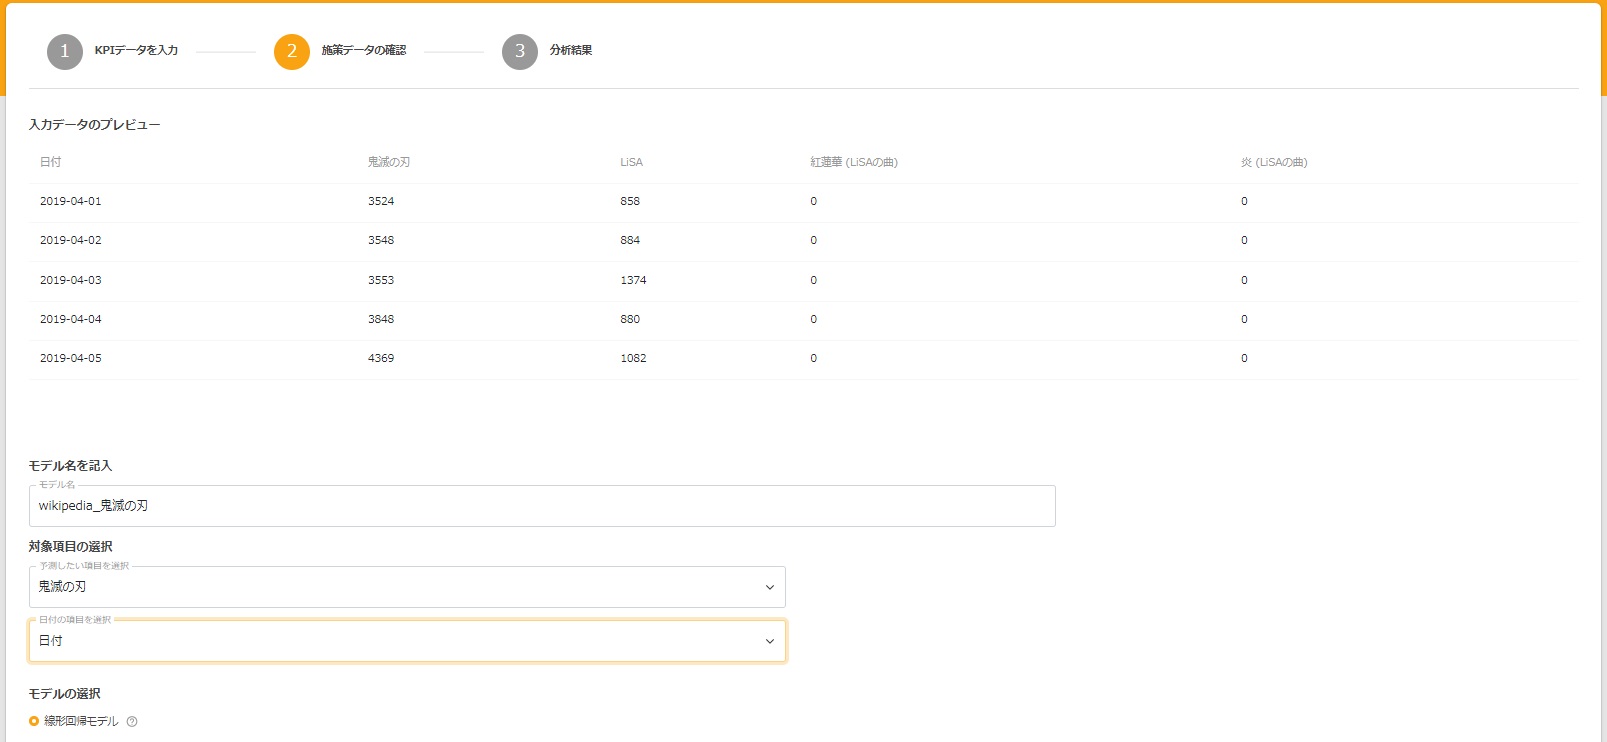Select date cell 2019-04-04
This screenshot has height=742, width=1607.
click(71, 319)
